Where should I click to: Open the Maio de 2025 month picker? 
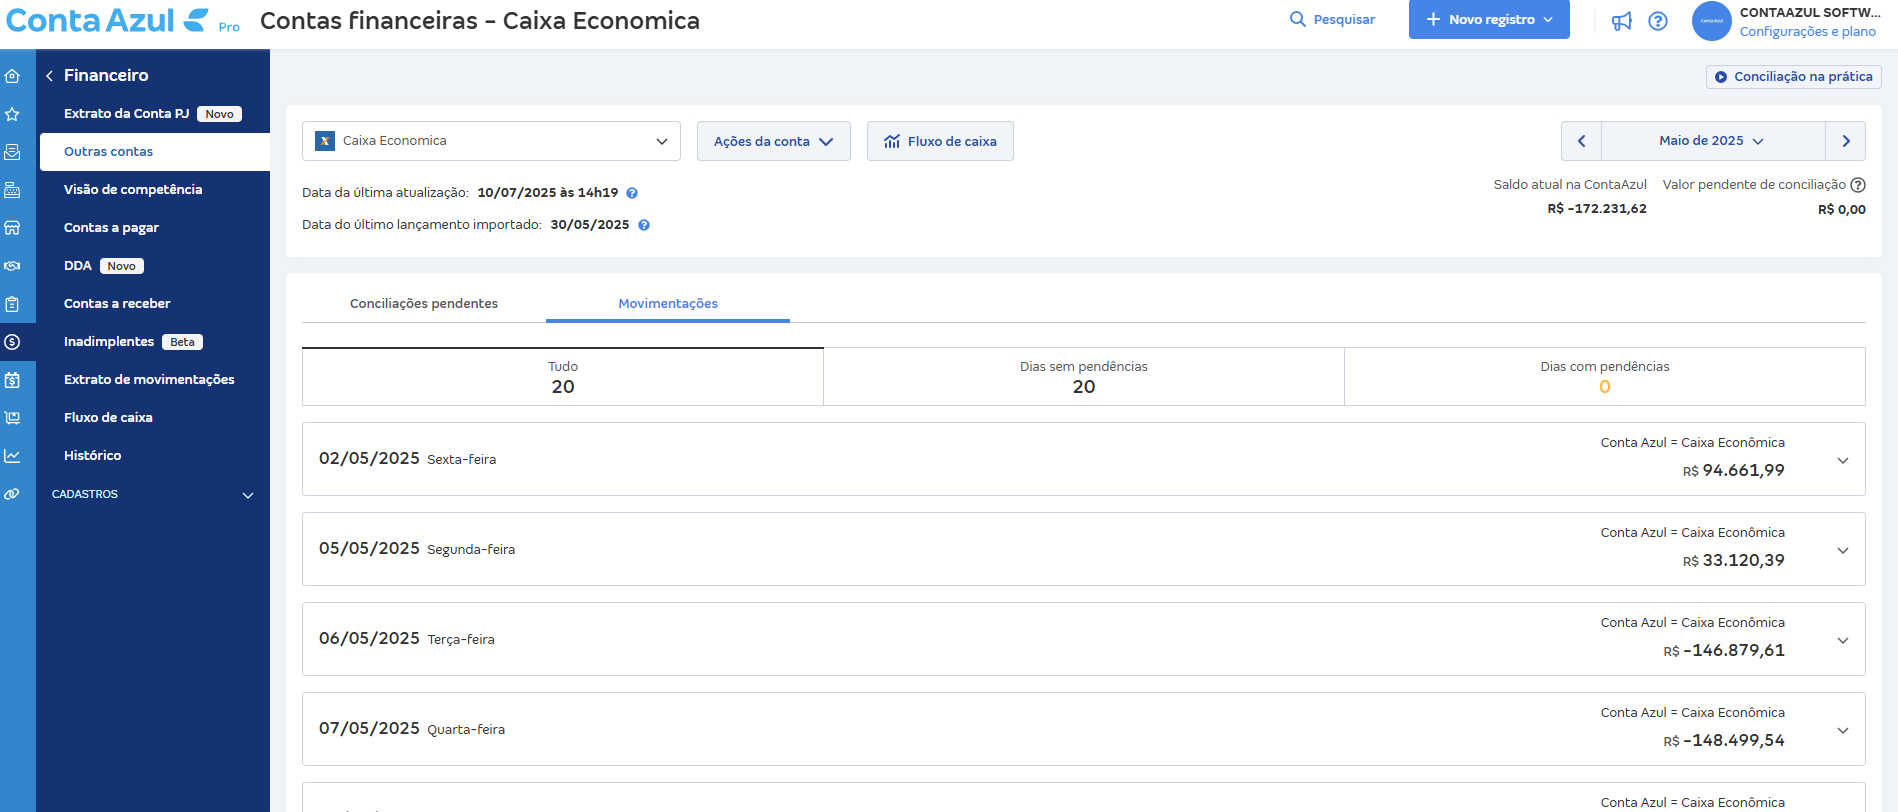pyautogui.click(x=1713, y=141)
